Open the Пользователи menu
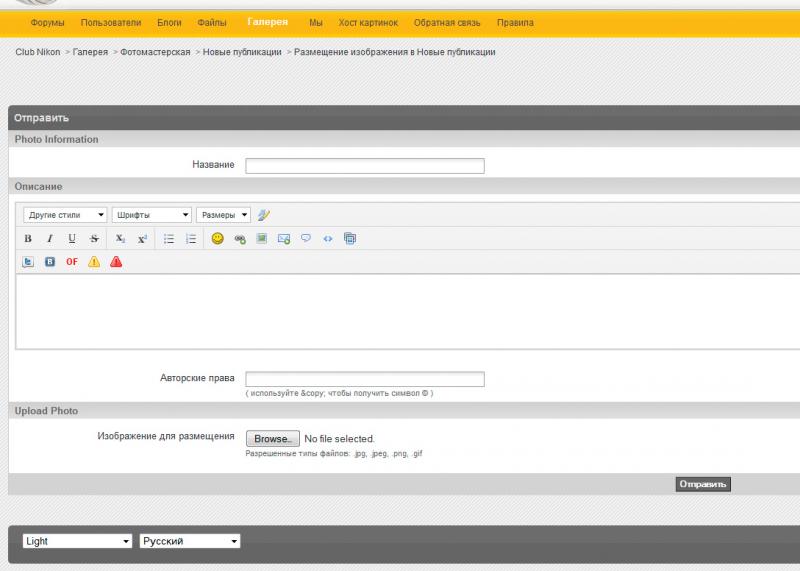Screen dimensions: 800x571 coord(111,22)
